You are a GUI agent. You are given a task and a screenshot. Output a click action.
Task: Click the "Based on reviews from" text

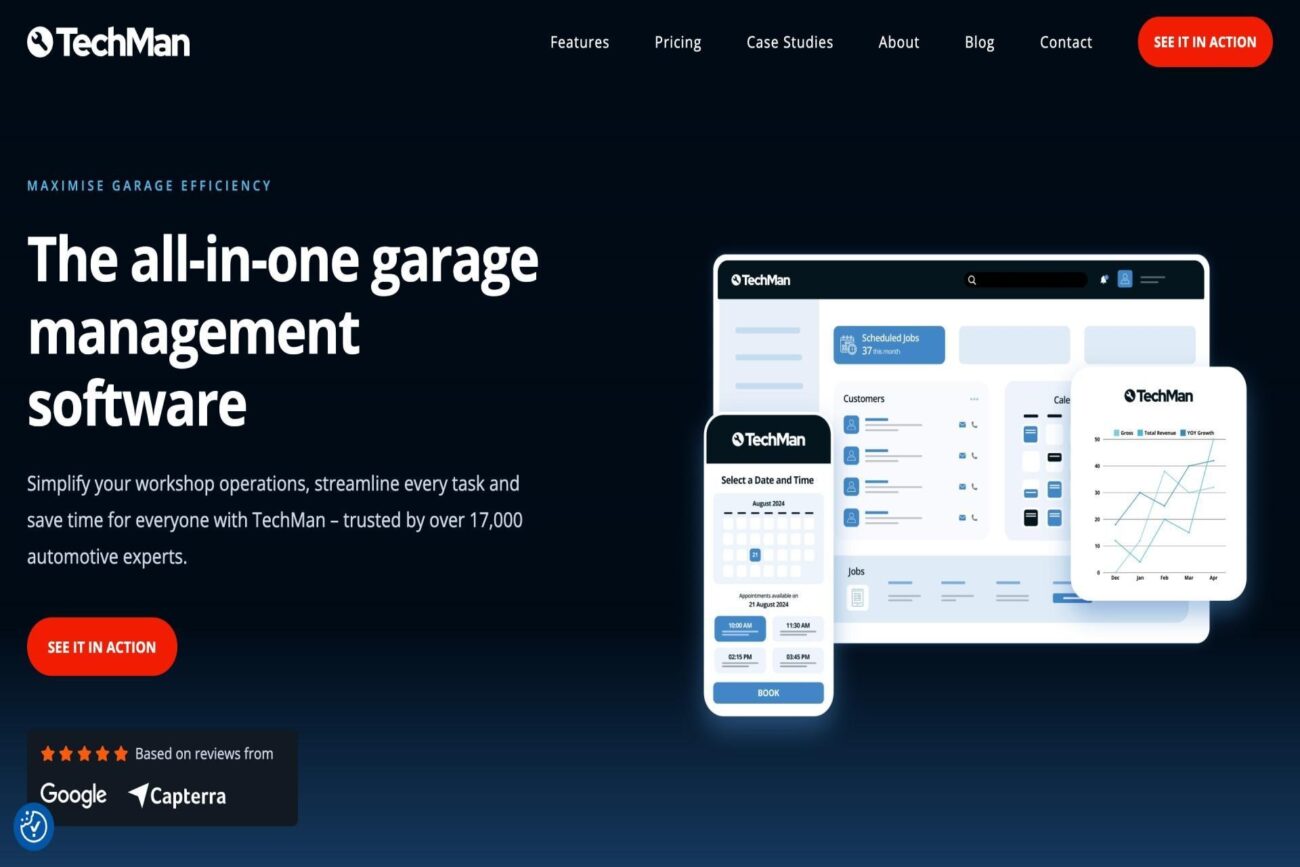point(204,754)
